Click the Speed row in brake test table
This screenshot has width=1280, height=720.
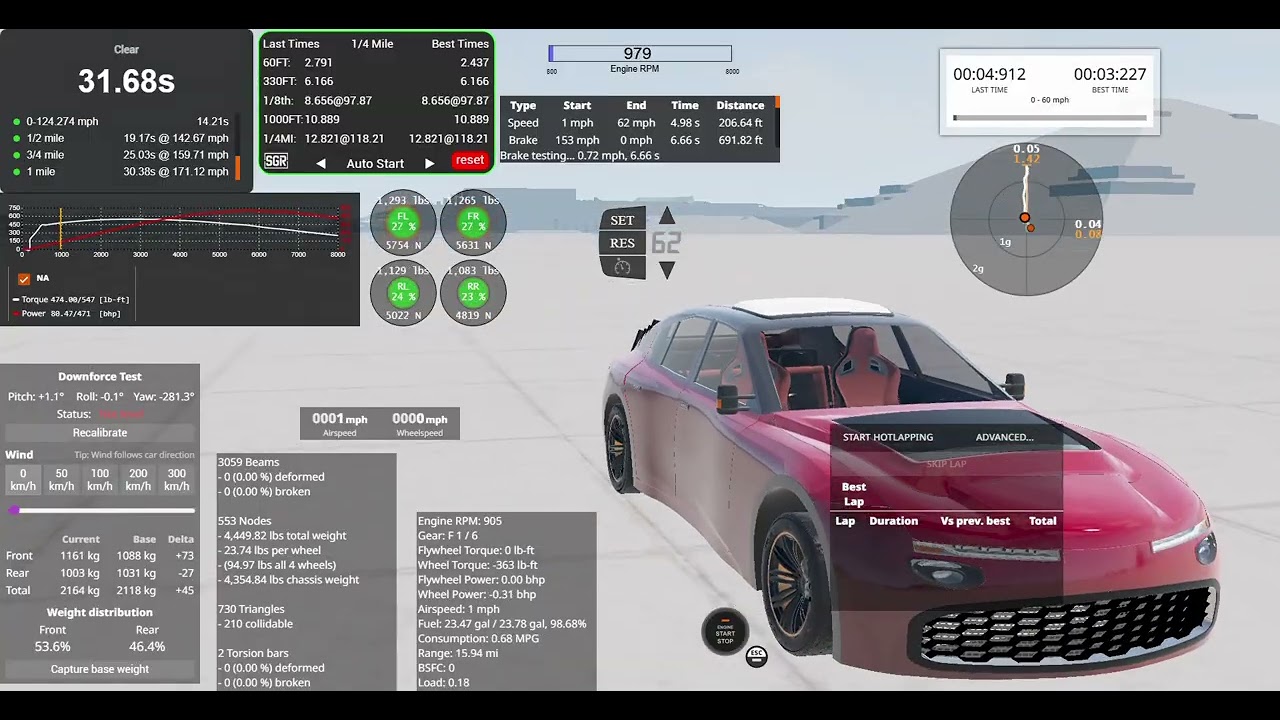(638, 123)
